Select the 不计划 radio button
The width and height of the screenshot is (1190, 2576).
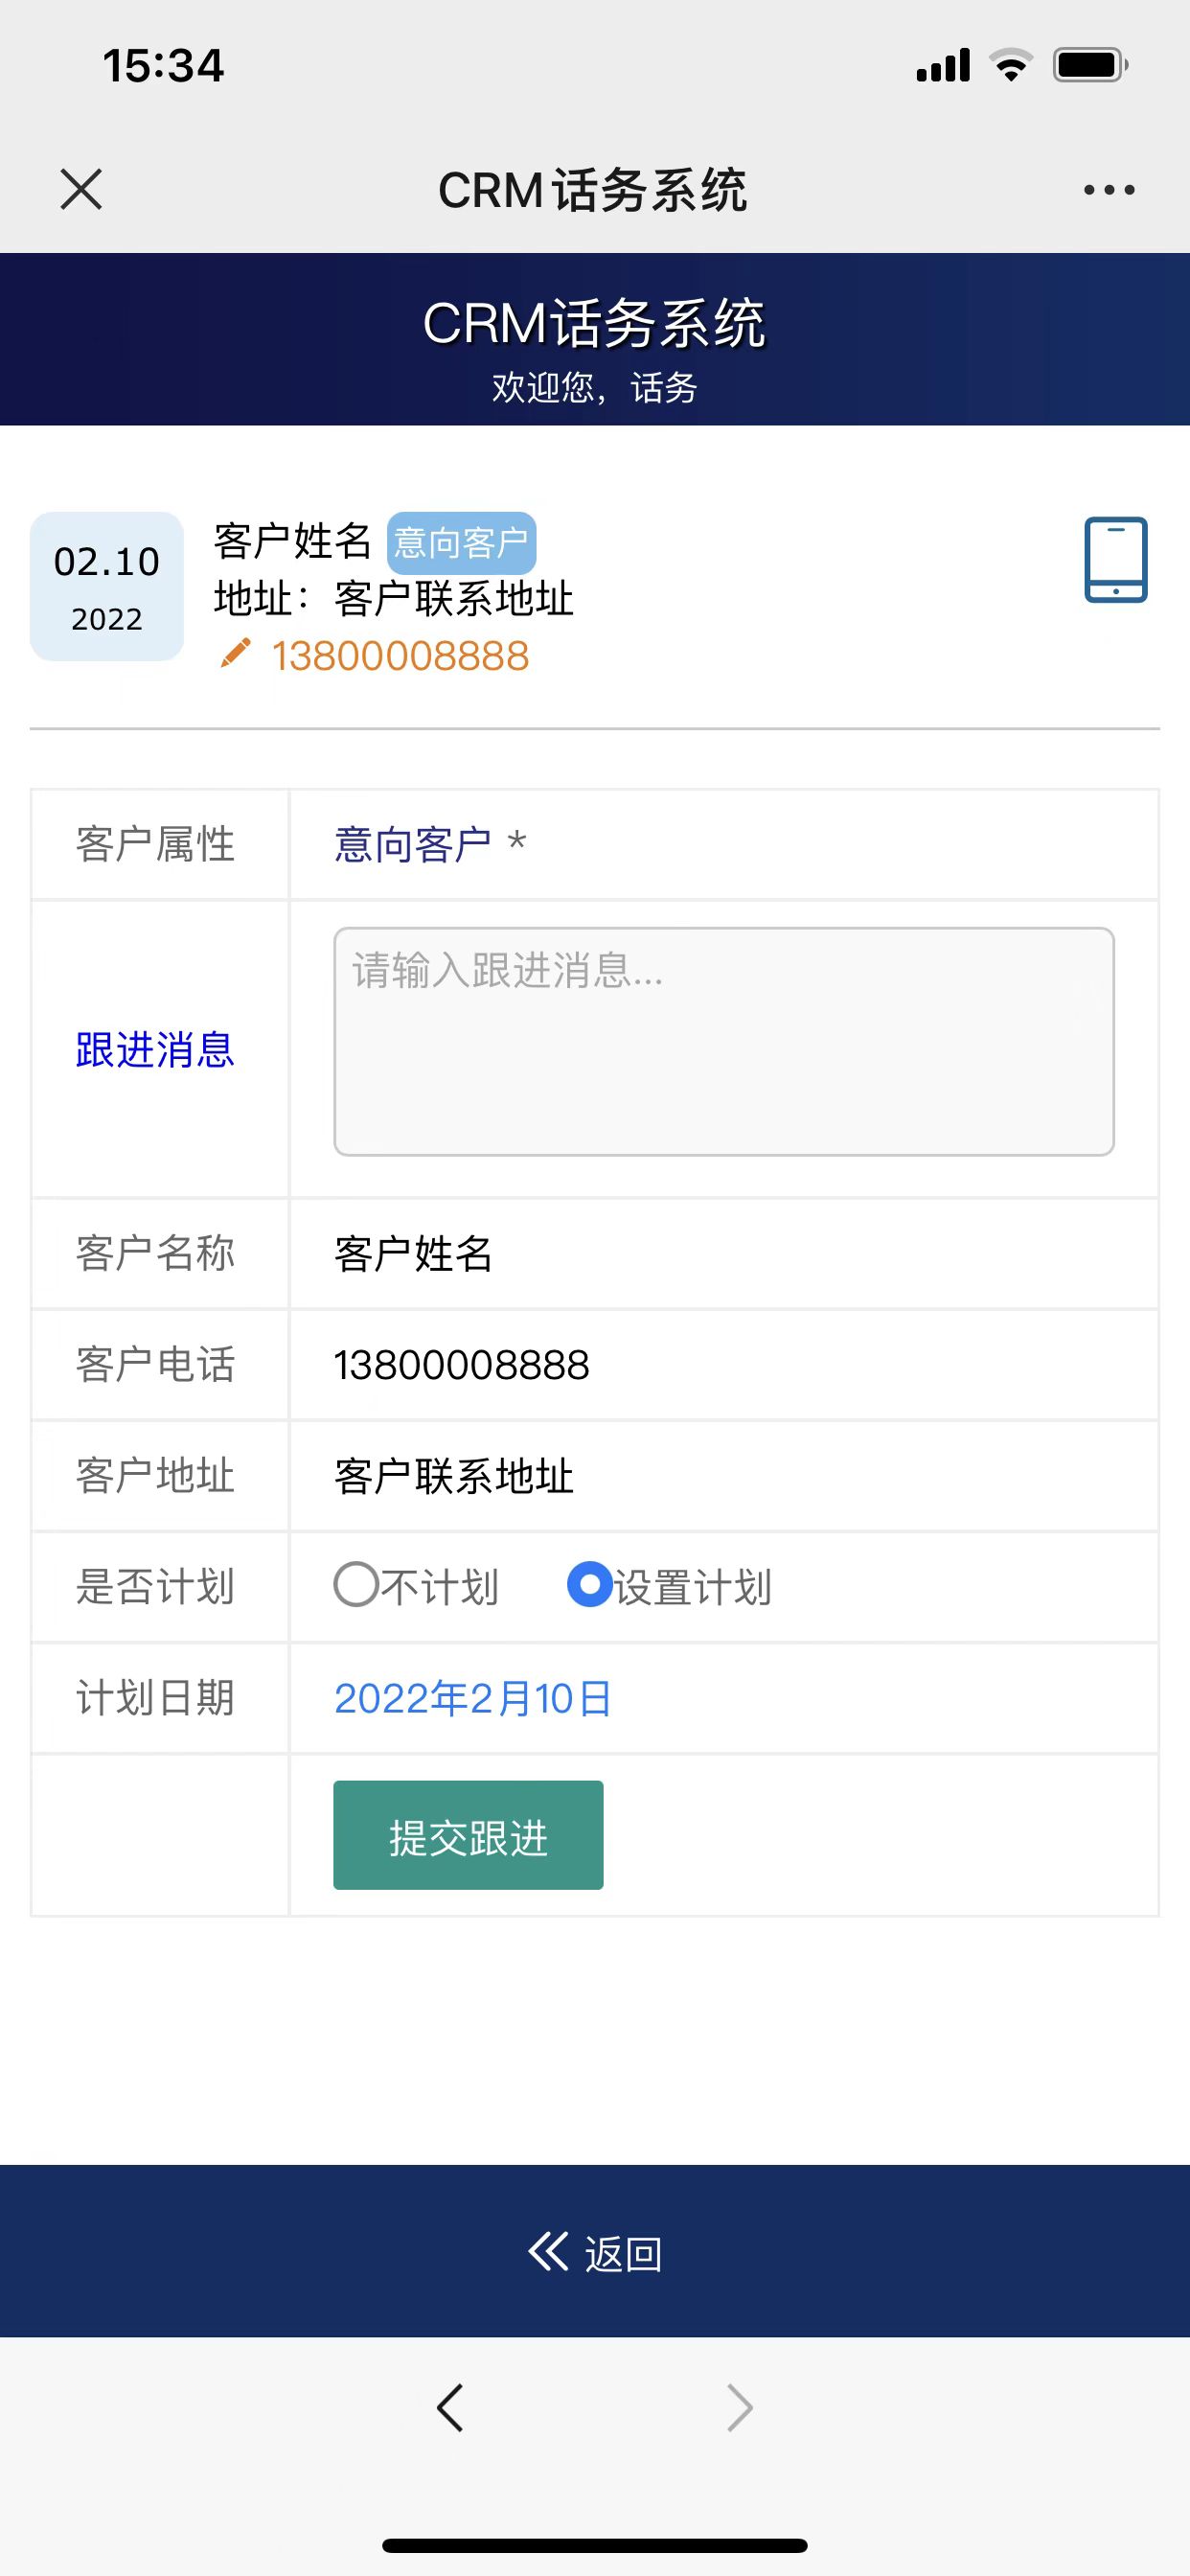point(355,1585)
